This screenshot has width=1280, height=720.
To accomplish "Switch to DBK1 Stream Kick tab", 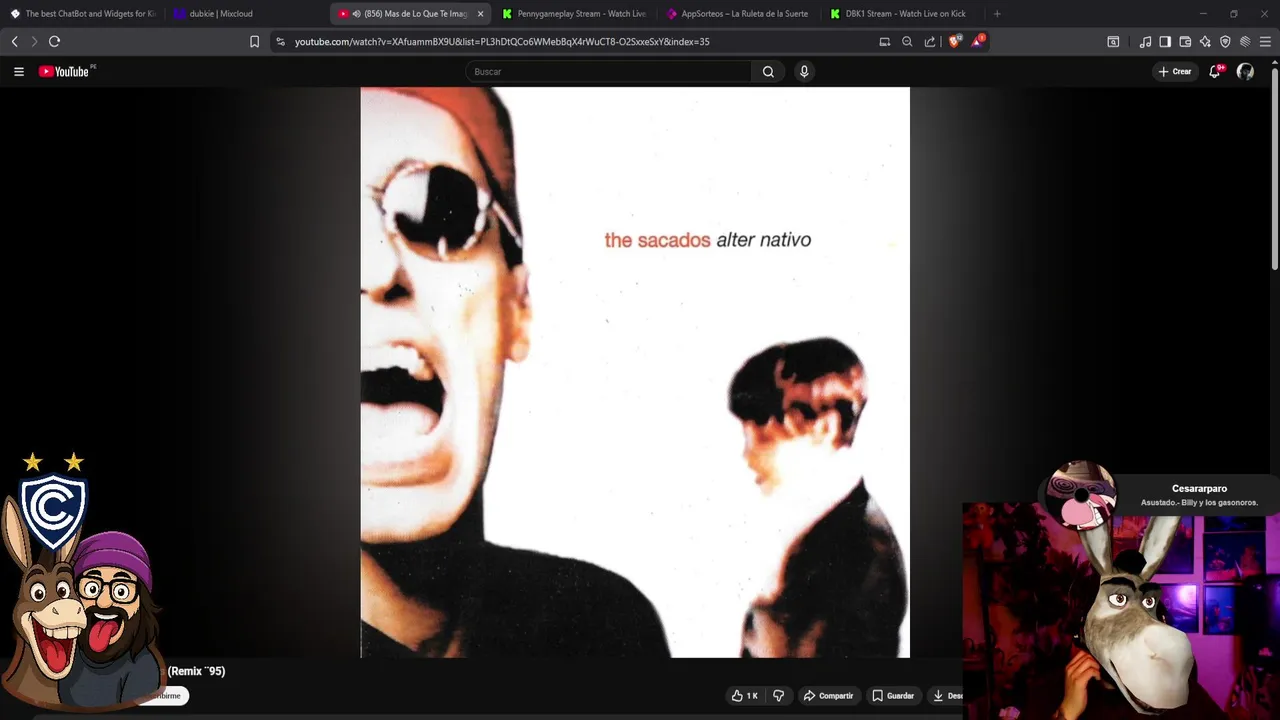I will [x=902, y=14].
